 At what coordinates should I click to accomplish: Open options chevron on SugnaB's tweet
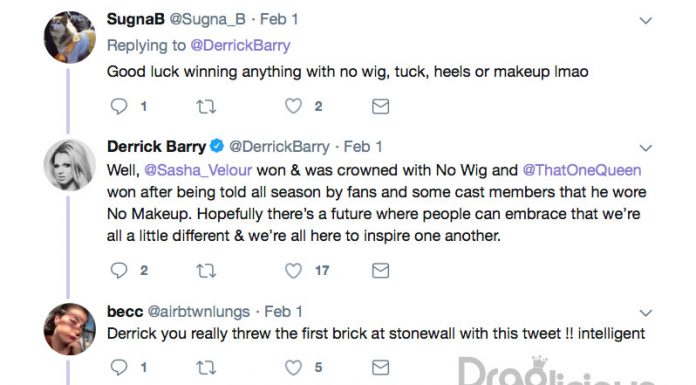coord(645,20)
